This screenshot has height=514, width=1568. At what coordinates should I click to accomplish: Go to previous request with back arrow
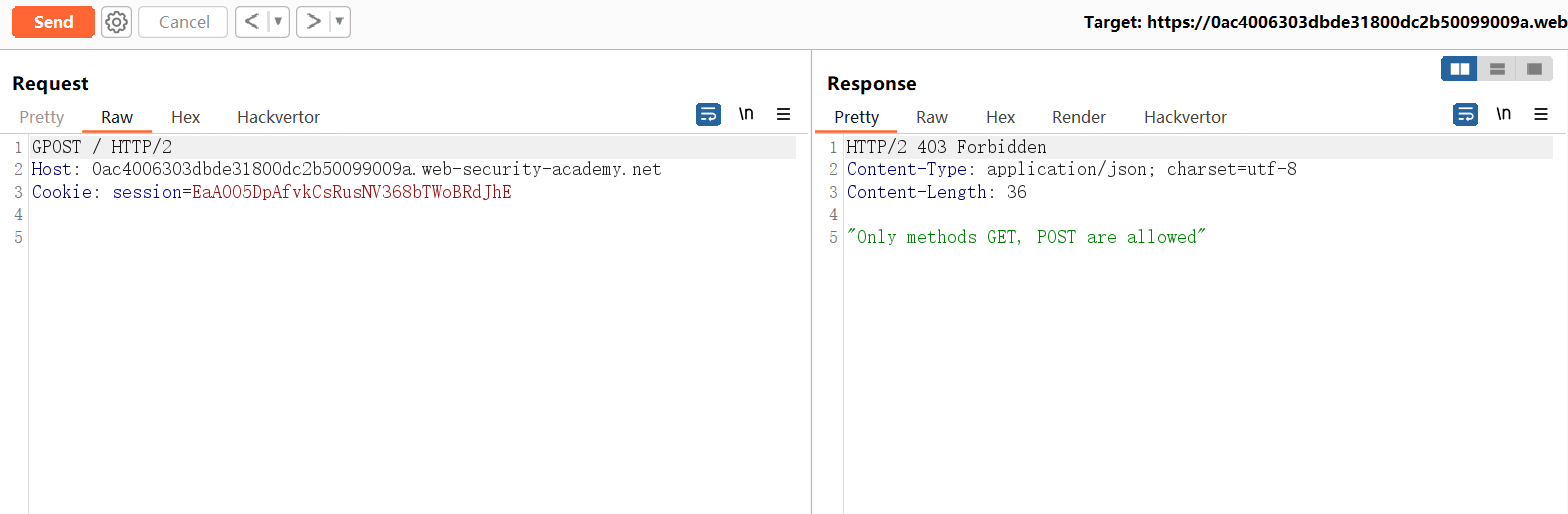tap(252, 22)
